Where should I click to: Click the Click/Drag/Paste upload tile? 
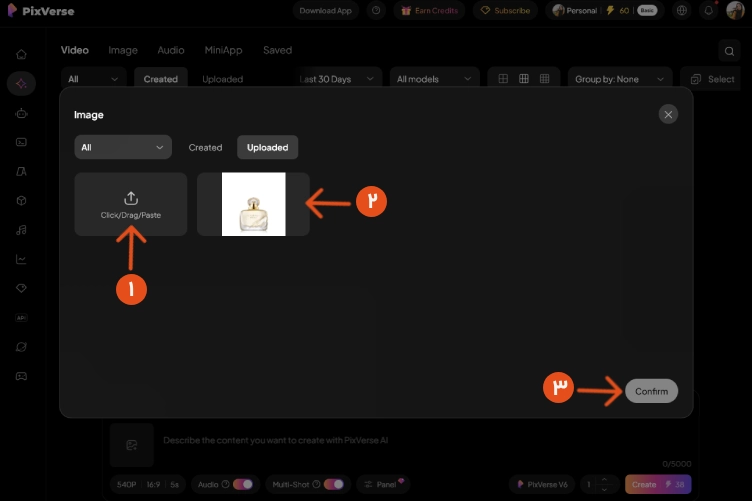point(131,204)
